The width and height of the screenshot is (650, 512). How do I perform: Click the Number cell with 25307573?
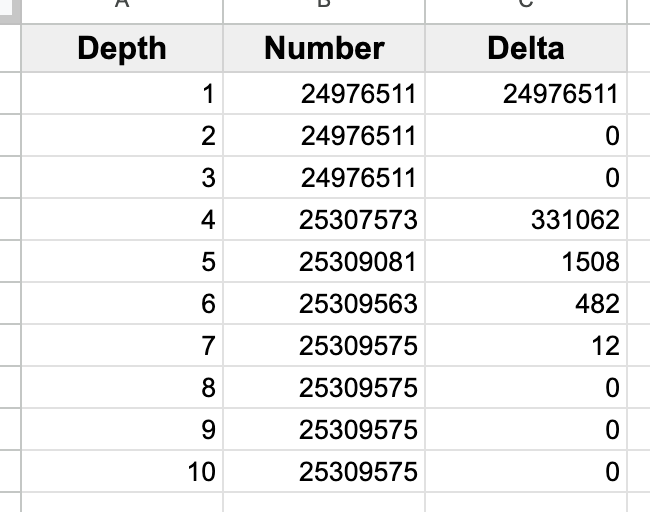(324, 219)
